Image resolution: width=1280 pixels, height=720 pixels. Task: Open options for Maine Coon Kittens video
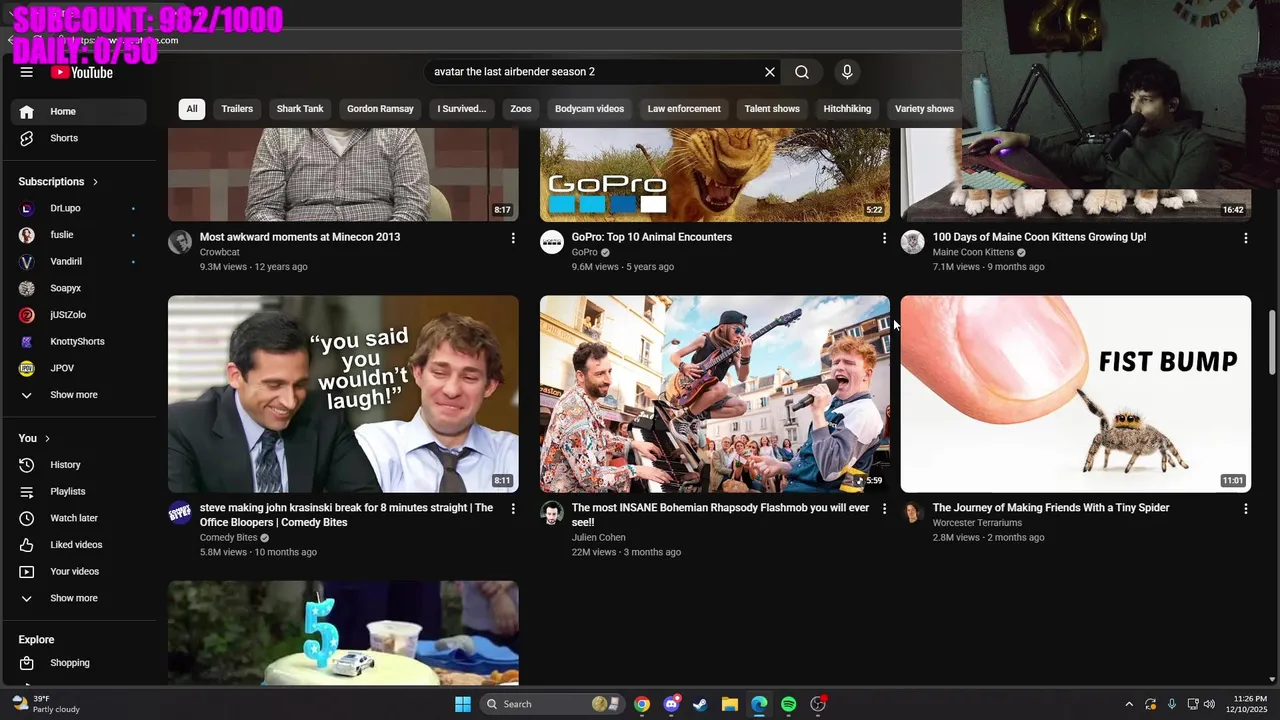pyautogui.click(x=1245, y=238)
